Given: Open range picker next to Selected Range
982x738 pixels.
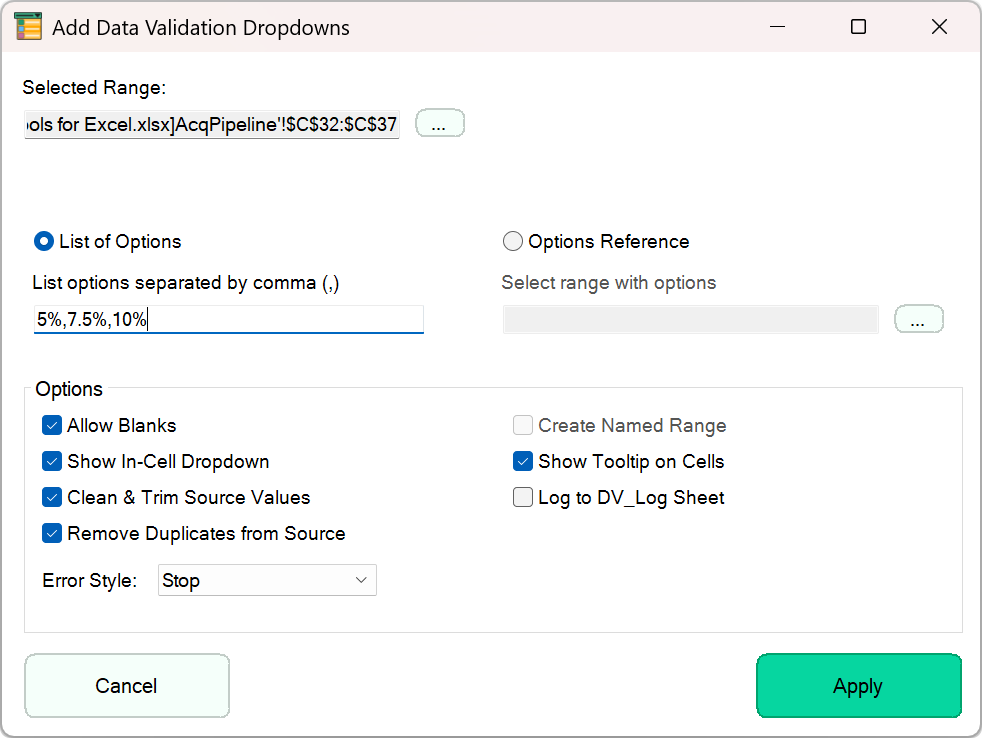Looking at the screenshot, I should point(440,123).
